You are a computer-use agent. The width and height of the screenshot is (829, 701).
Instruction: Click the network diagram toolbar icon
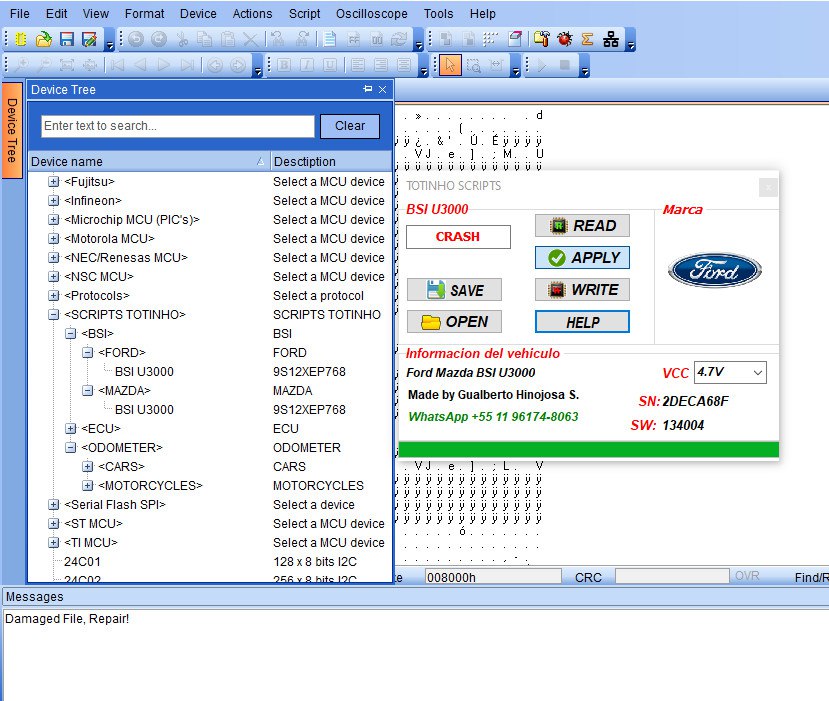click(x=610, y=40)
